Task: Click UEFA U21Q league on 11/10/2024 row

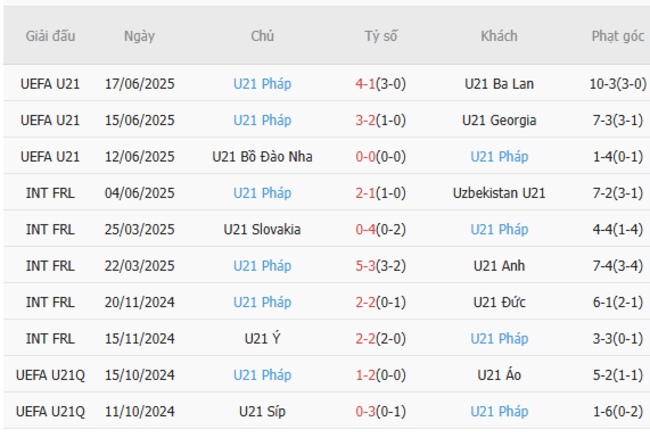Action: [51, 411]
